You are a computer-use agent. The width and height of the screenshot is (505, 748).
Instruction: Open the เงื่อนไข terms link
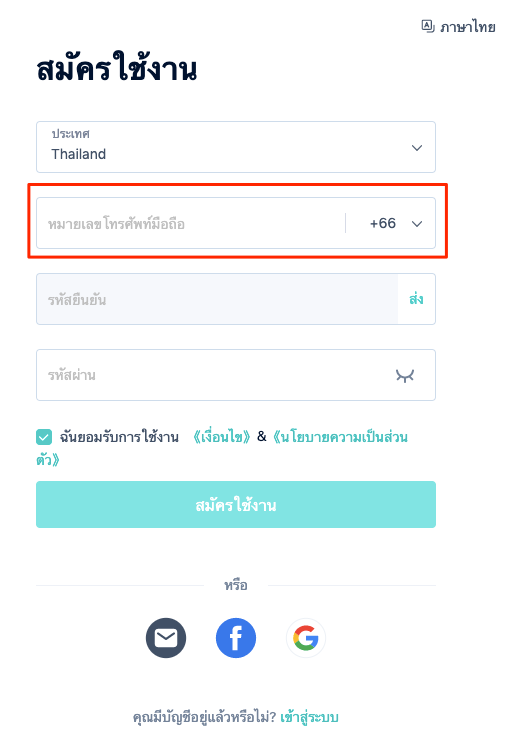(x=222, y=436)
